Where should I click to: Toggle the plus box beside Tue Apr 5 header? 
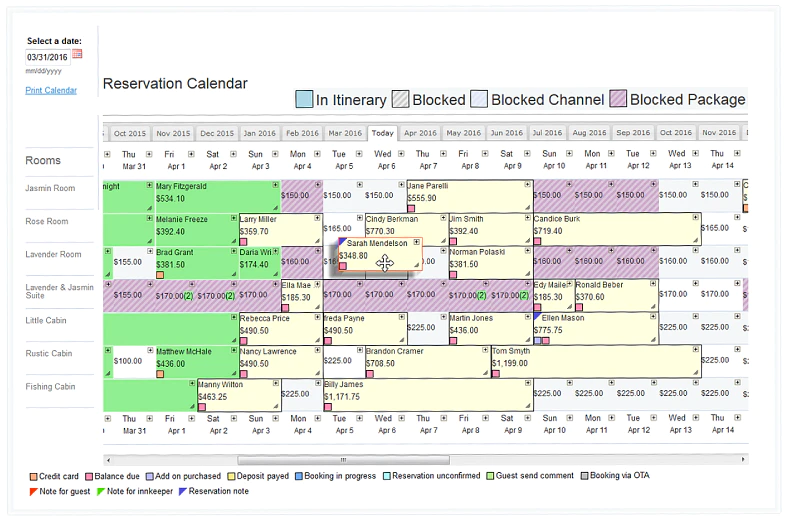tap(359, 153)
